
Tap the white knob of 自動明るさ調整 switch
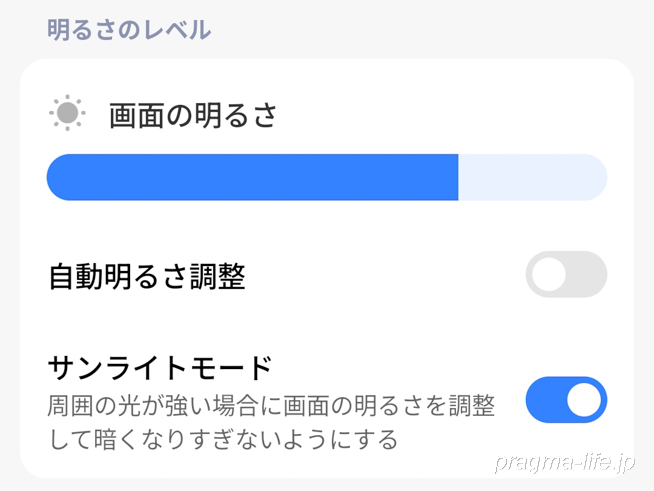(x=549, y=275)
